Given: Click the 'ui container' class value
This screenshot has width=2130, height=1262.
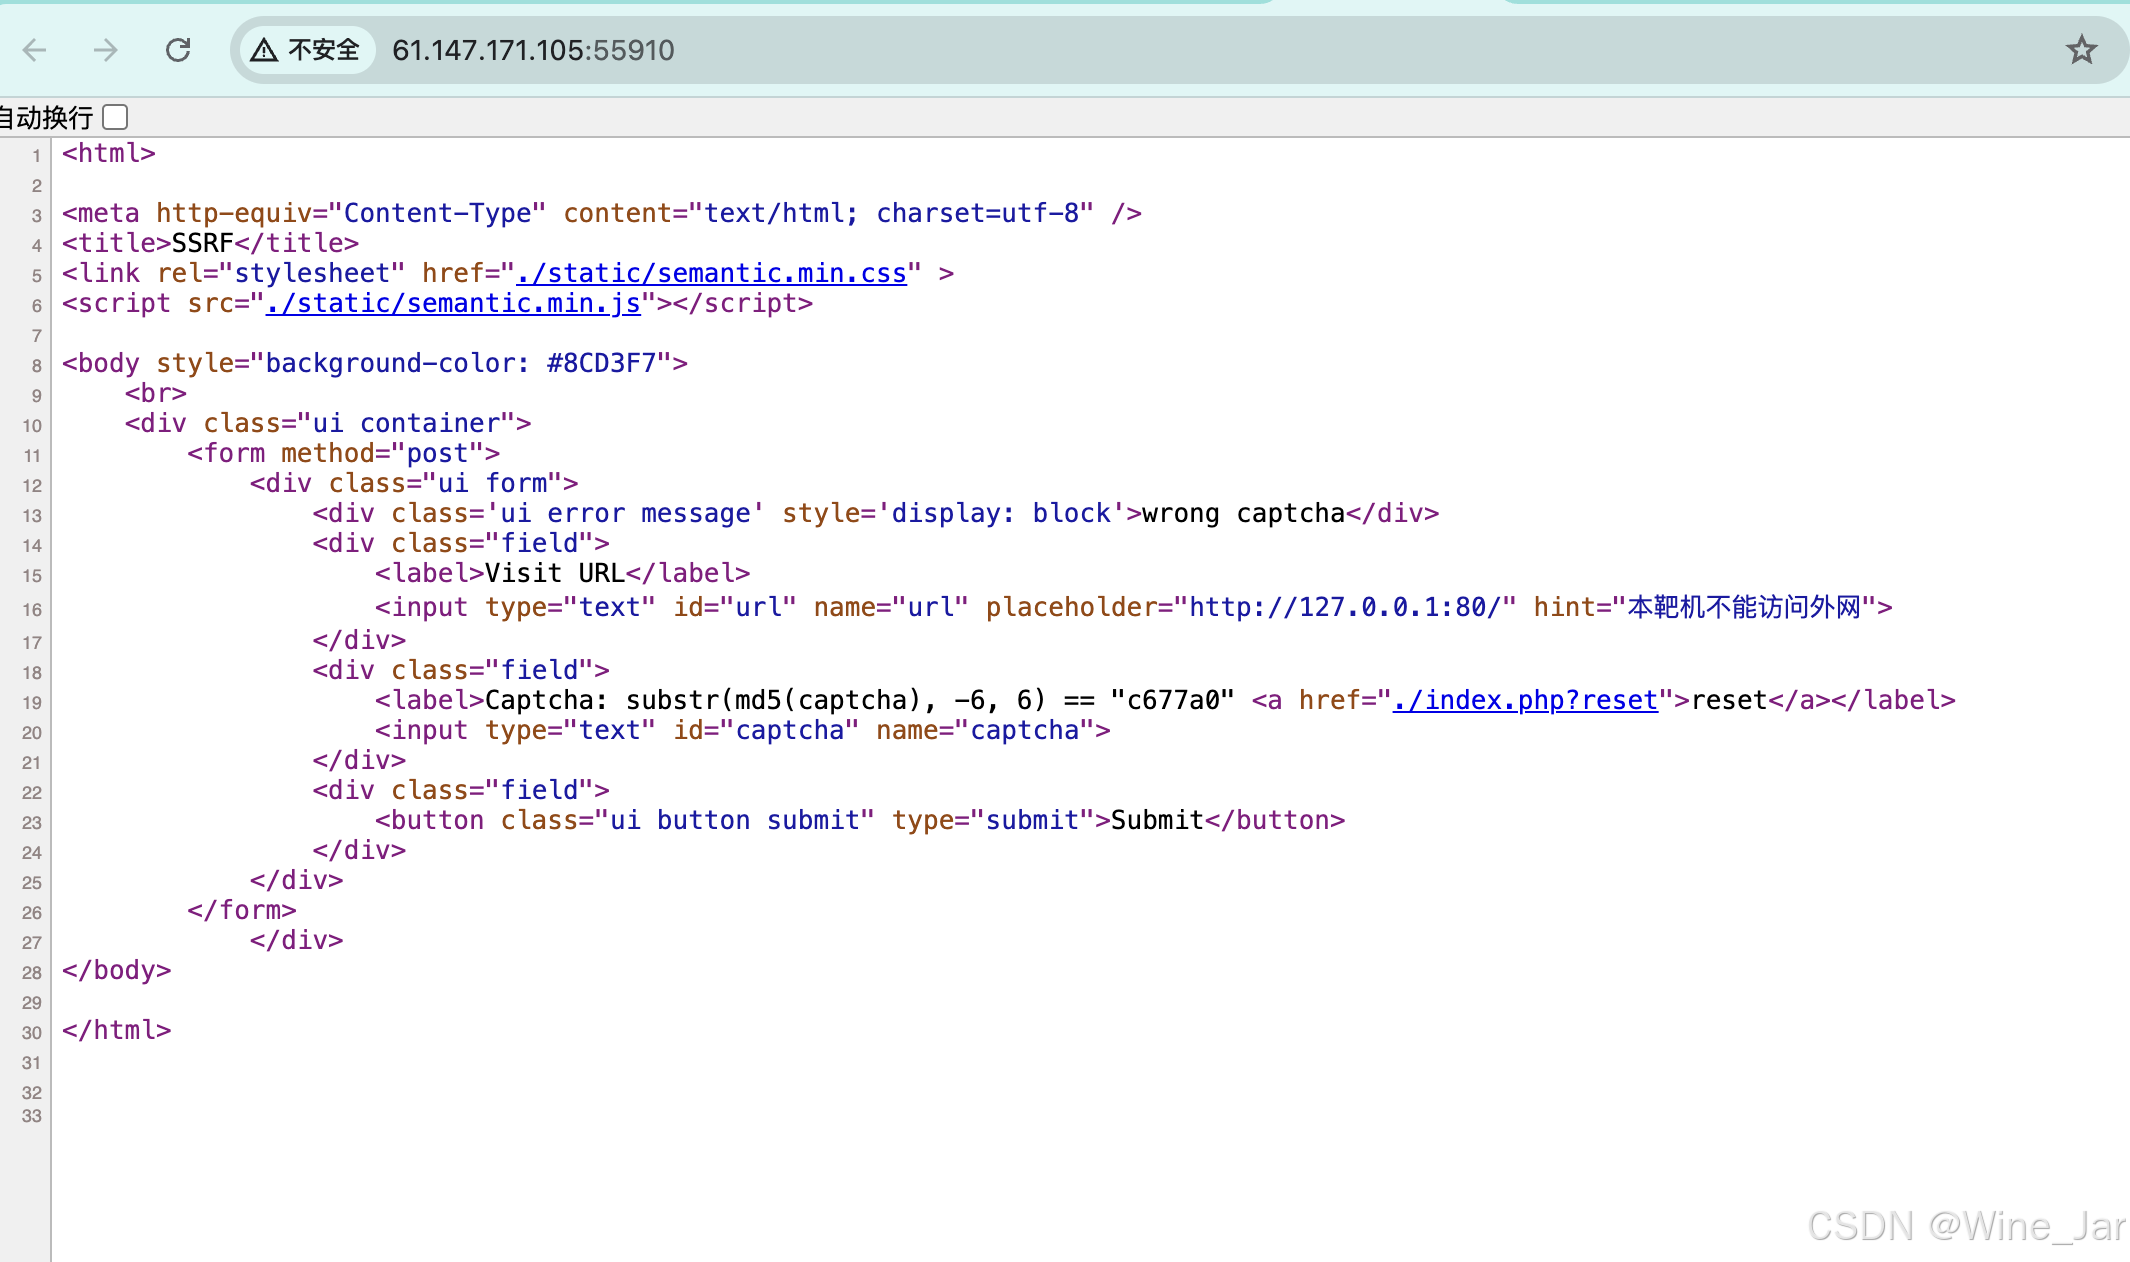Looking at the screenshot, I should click(406, 423).
